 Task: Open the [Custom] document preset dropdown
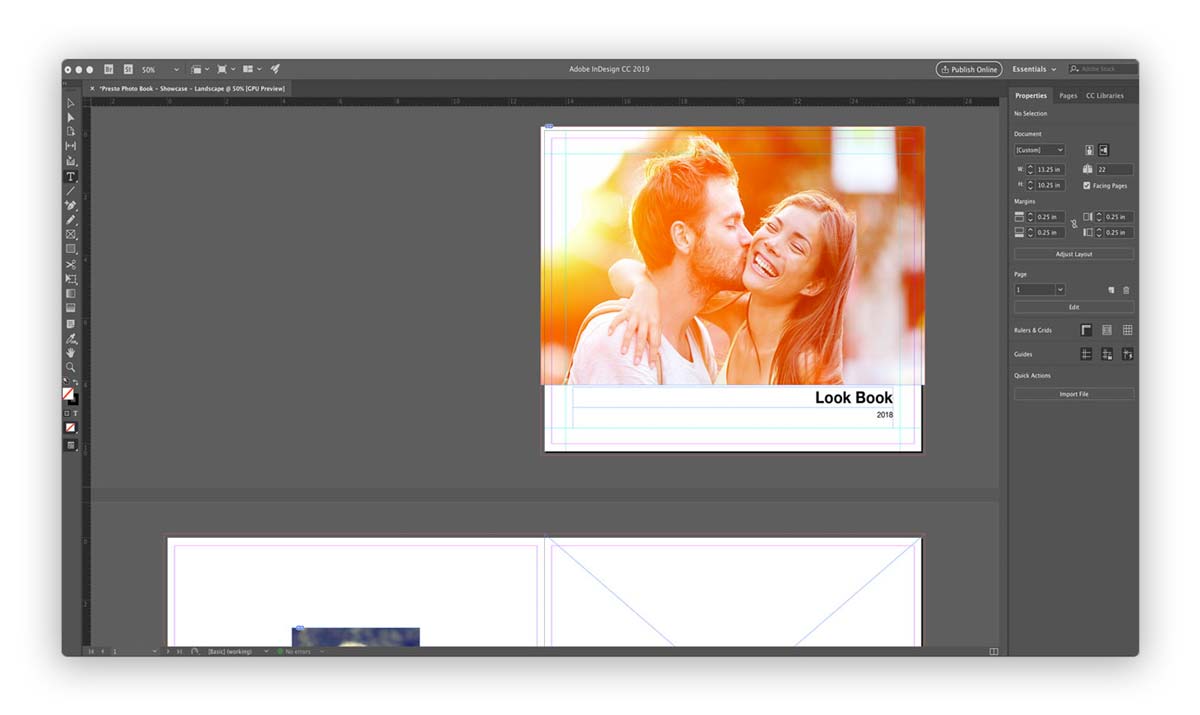tap(1040, 150)
